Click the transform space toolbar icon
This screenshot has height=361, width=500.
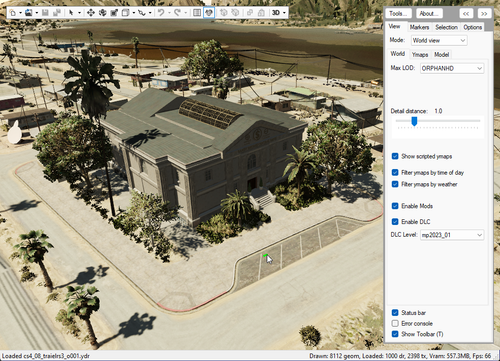125,13
